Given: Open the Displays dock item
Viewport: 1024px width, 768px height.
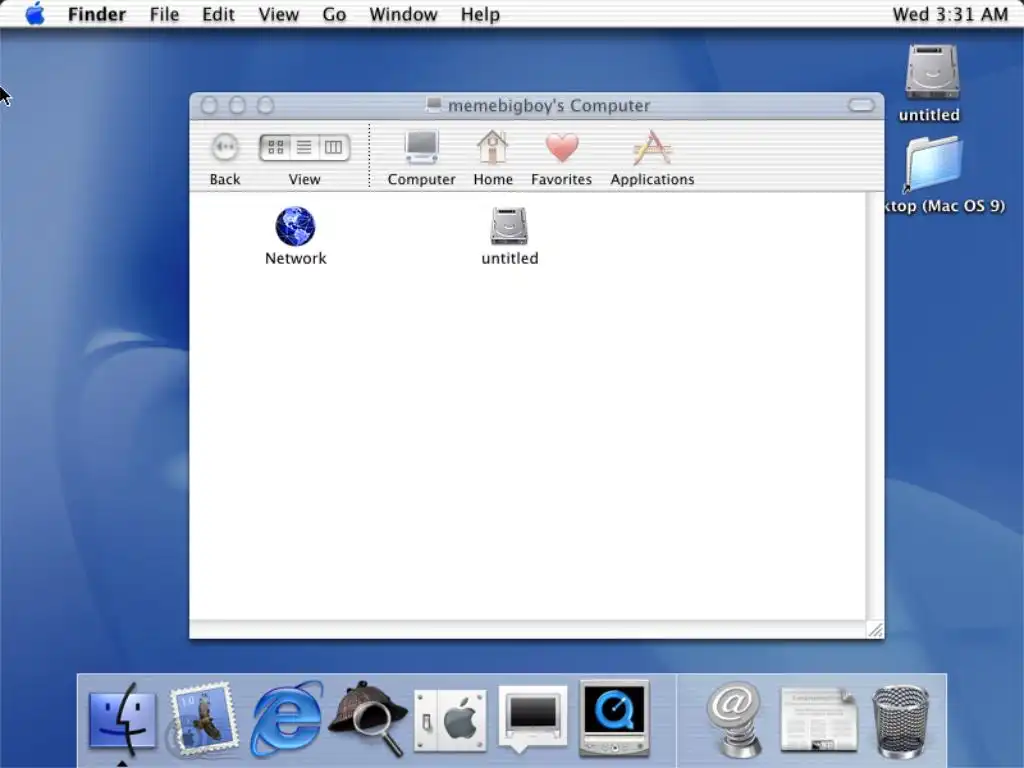Looking at the screenshot, I should click(532, 718).
